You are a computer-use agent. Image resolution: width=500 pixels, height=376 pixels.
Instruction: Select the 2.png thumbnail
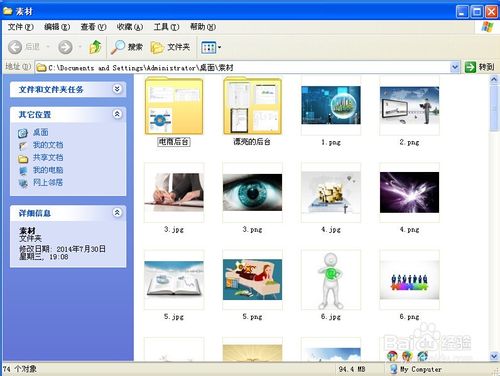pos(409,105)
